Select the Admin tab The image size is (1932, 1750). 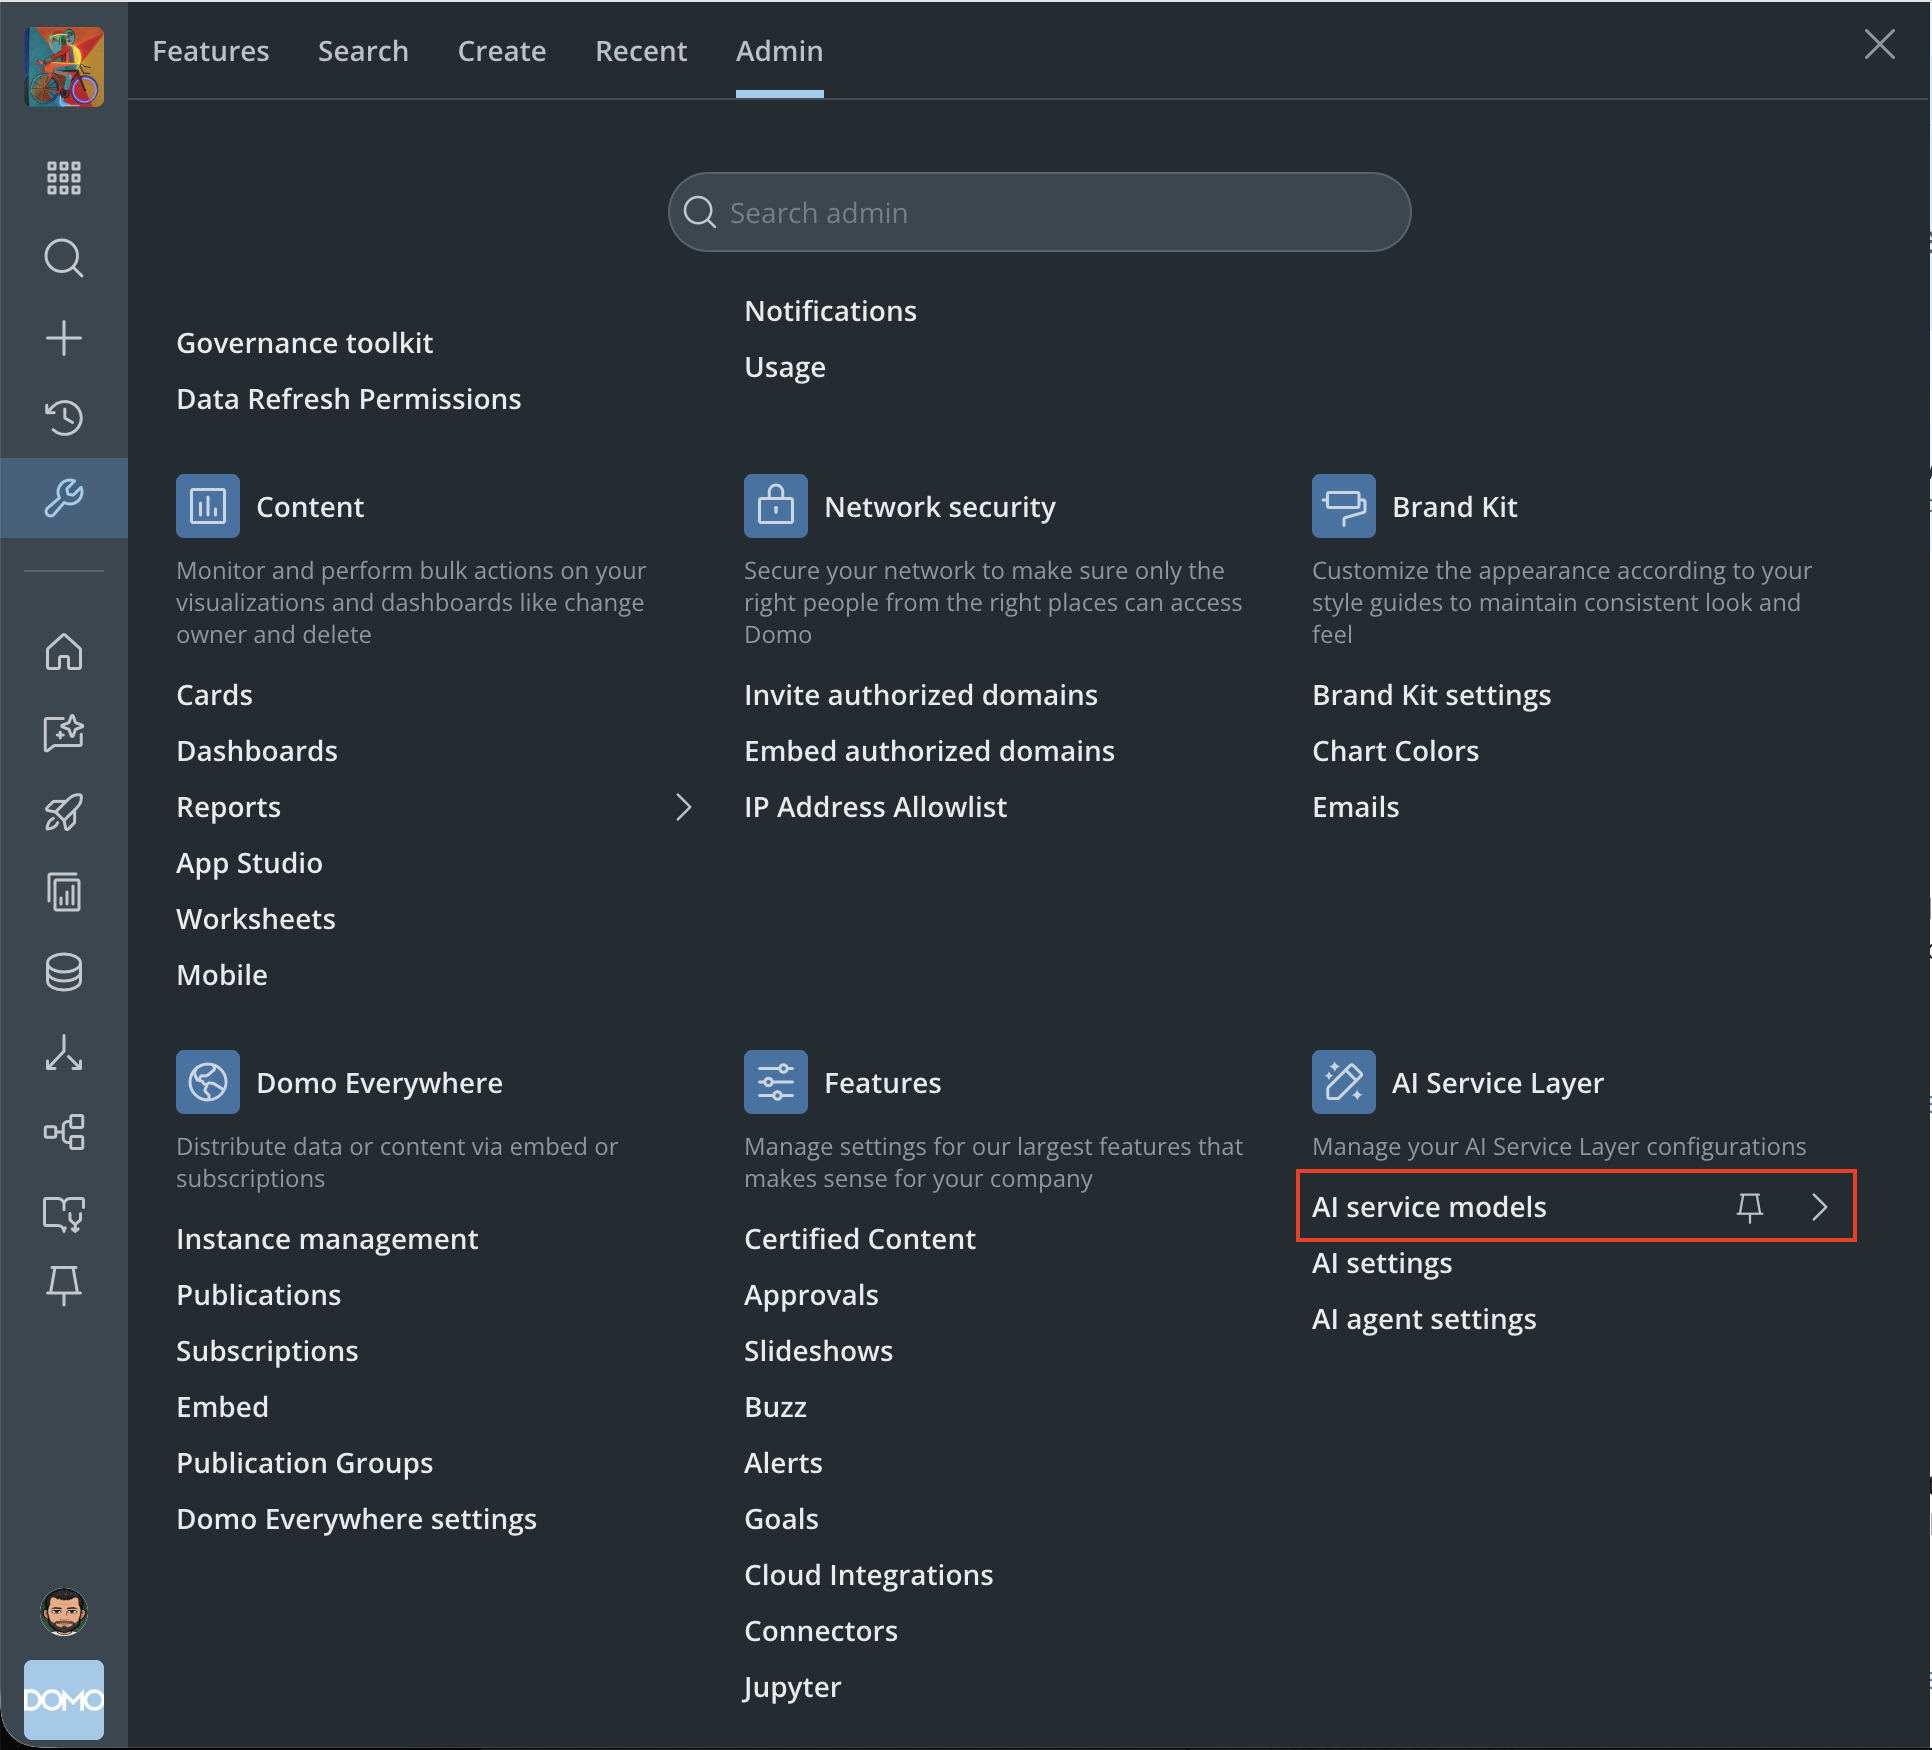pos(780,51)
